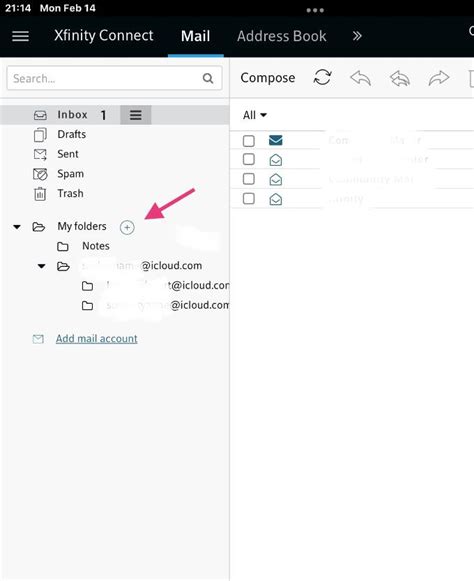Click the Compose button

point(268,78)
